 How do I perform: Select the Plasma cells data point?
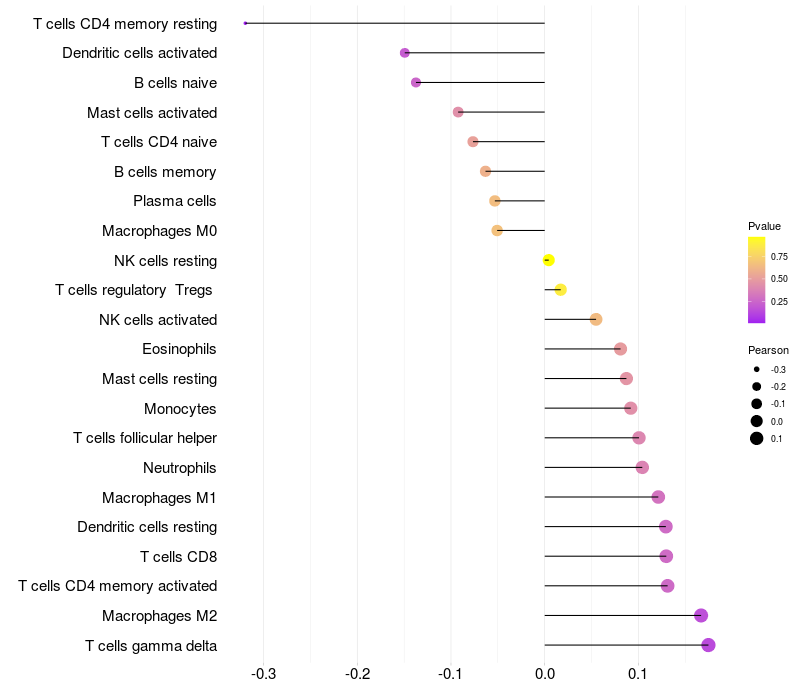click(495, 201)
